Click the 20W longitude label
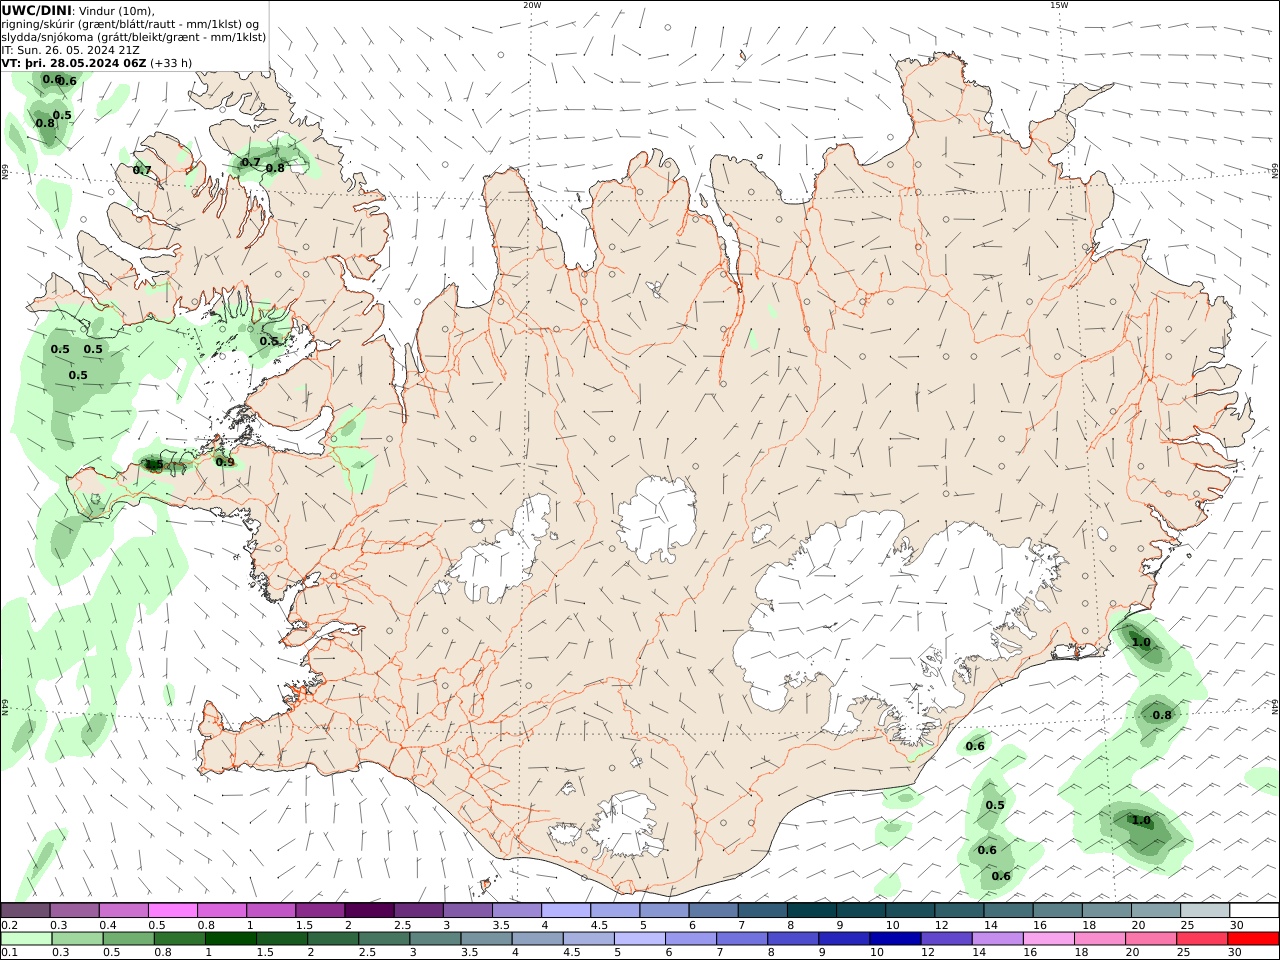The height and width of the screenshot is (960, 1280). 532,5
